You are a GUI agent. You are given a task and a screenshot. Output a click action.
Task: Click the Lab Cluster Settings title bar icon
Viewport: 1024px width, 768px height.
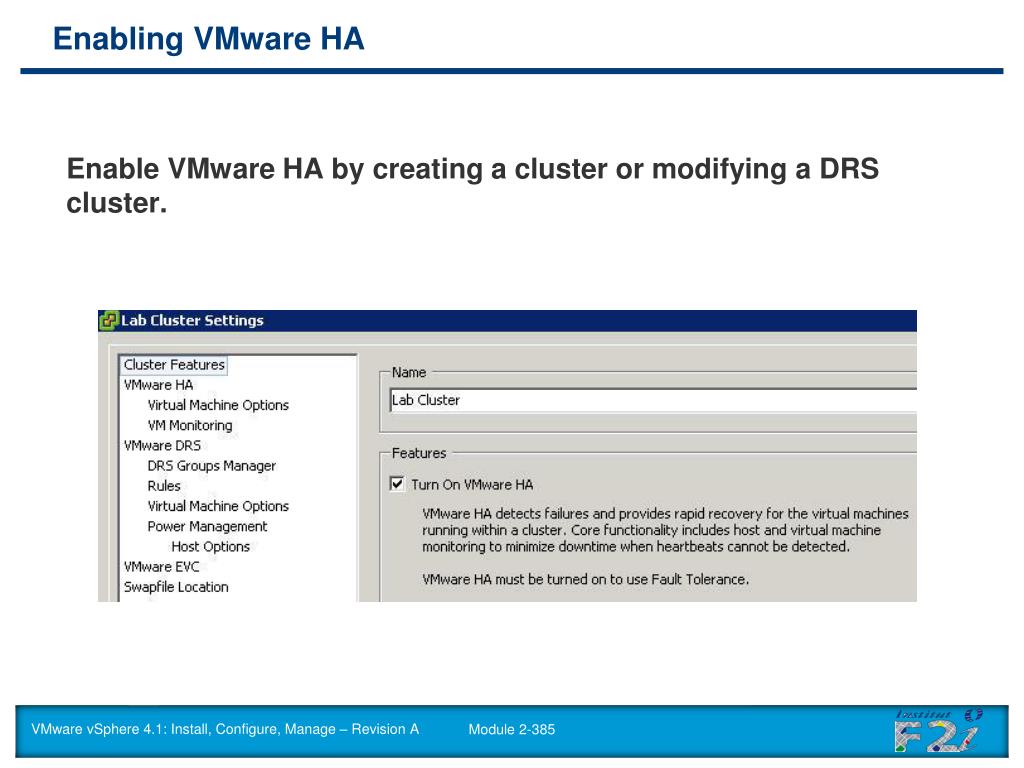[x=108, y=321]
